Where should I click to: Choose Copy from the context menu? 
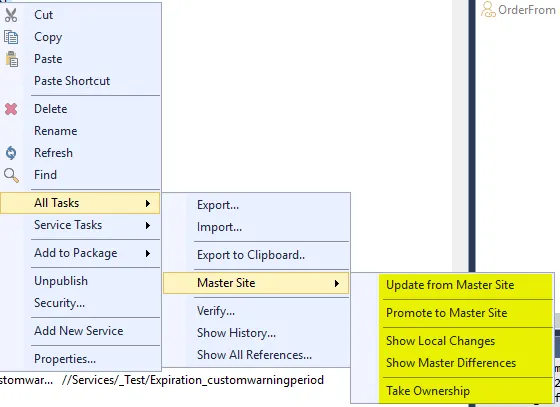click(x=81, y=37)
